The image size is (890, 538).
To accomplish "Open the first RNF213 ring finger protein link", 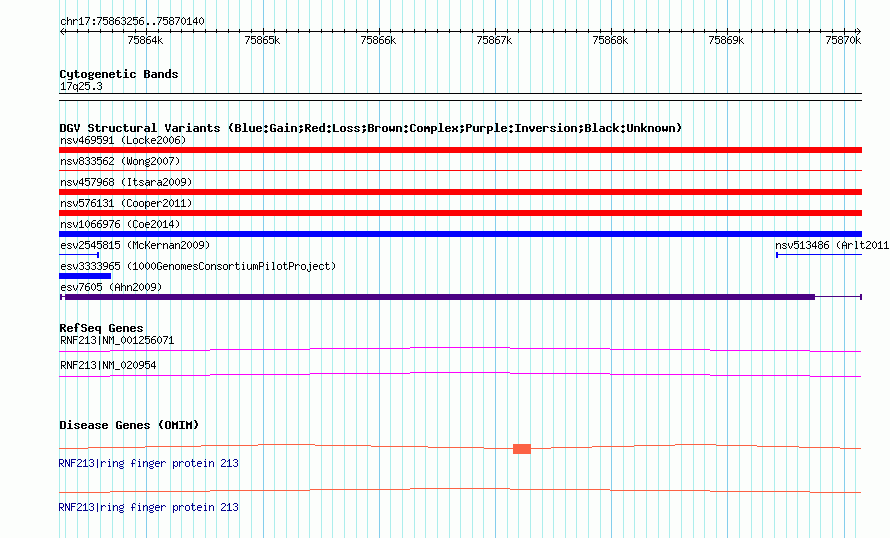I will (149, 463).
